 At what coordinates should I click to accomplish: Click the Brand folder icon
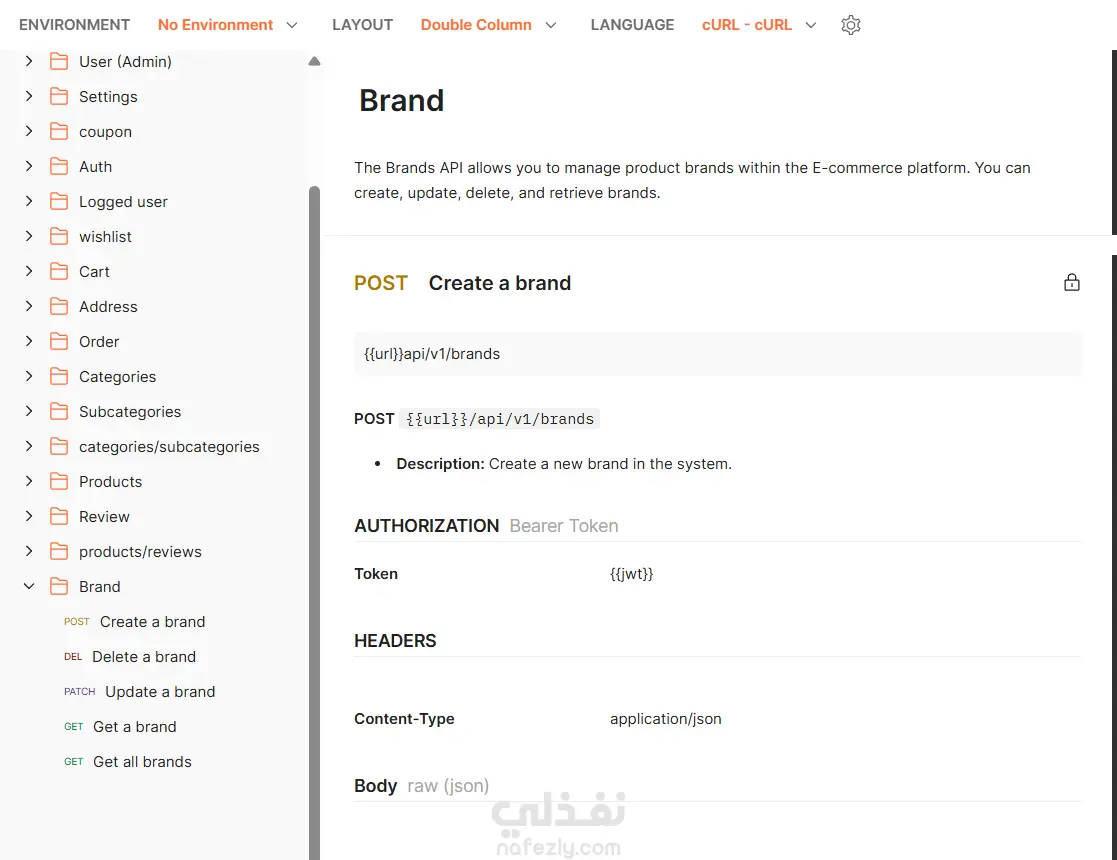coord(59,587)
